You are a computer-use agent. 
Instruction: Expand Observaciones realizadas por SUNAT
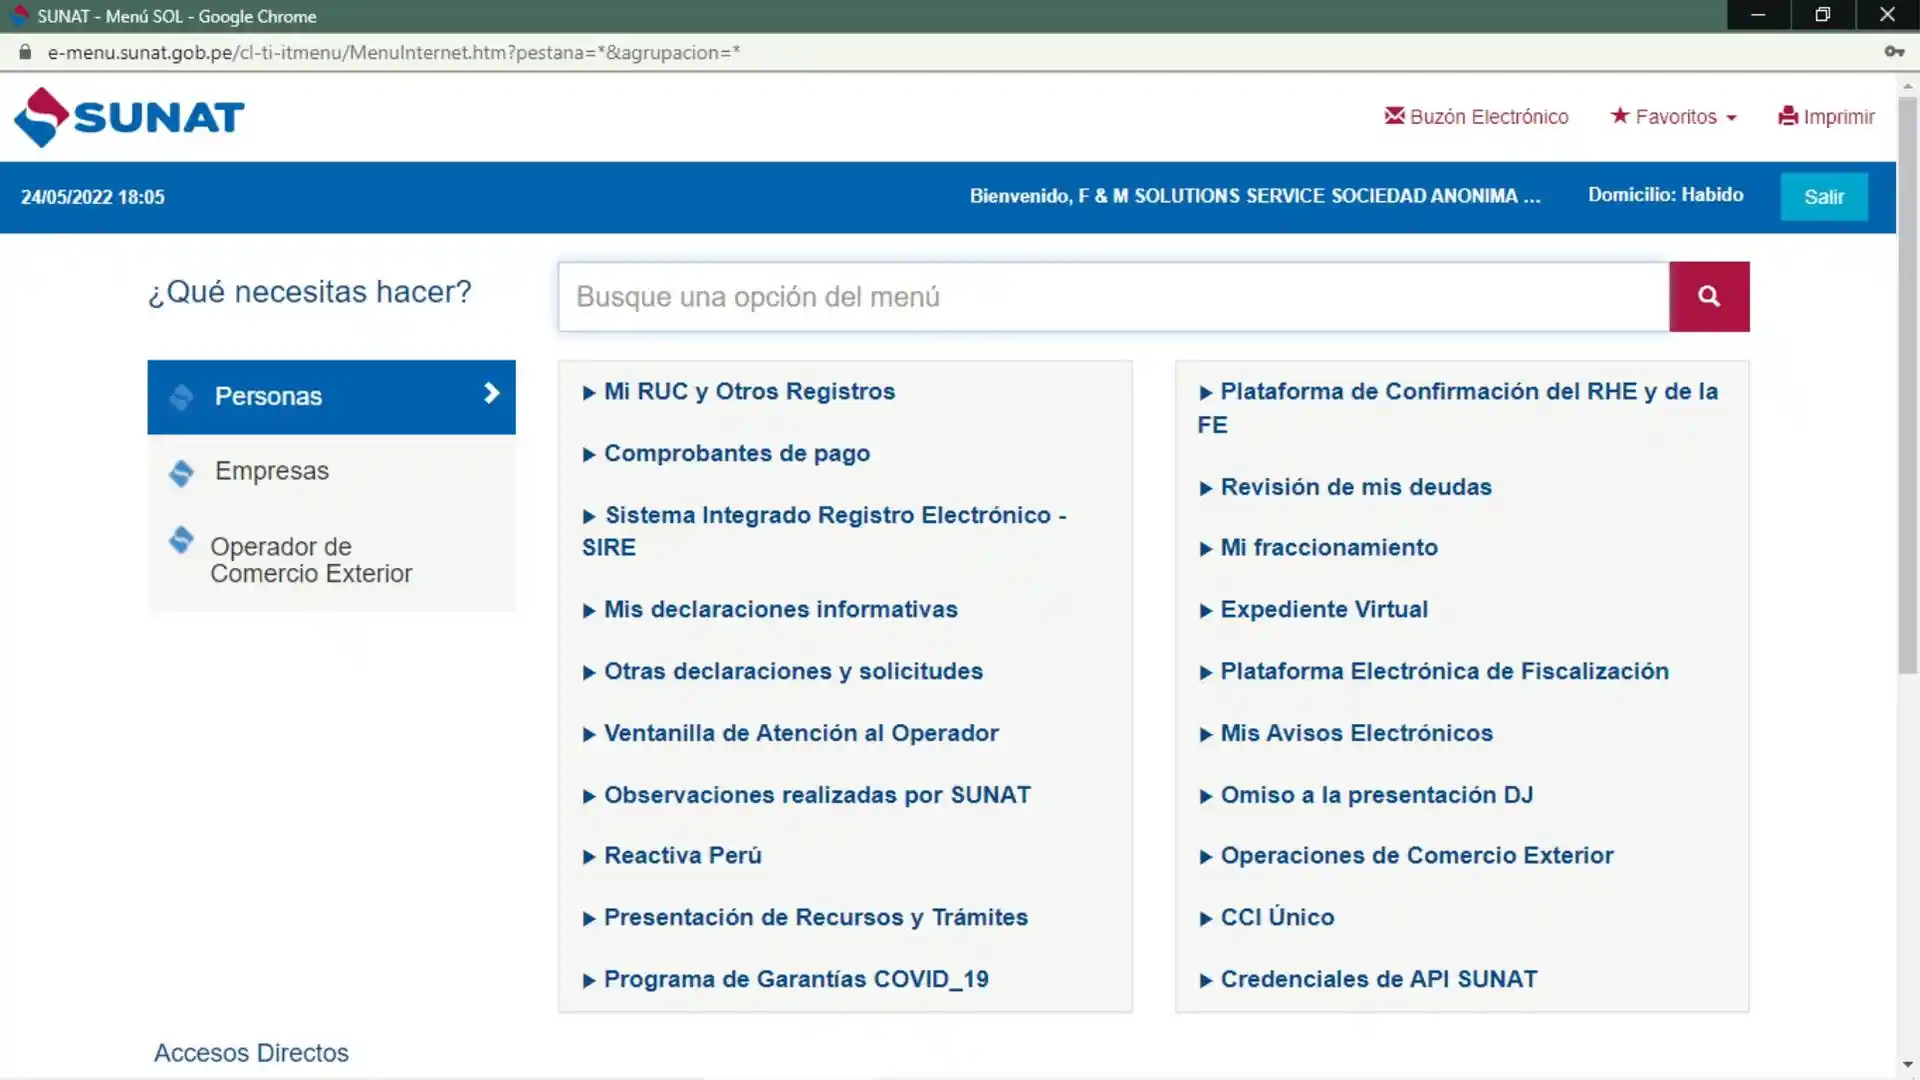point(807,795)
